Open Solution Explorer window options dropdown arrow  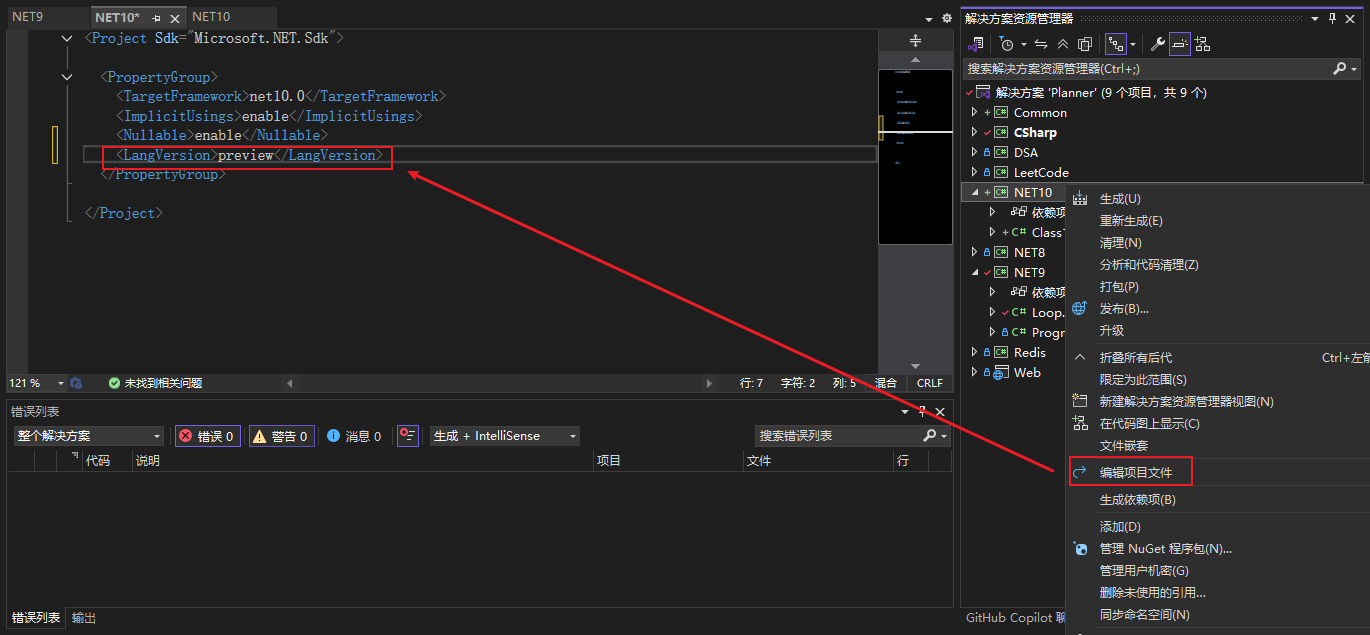click(x=1315, y=18)
